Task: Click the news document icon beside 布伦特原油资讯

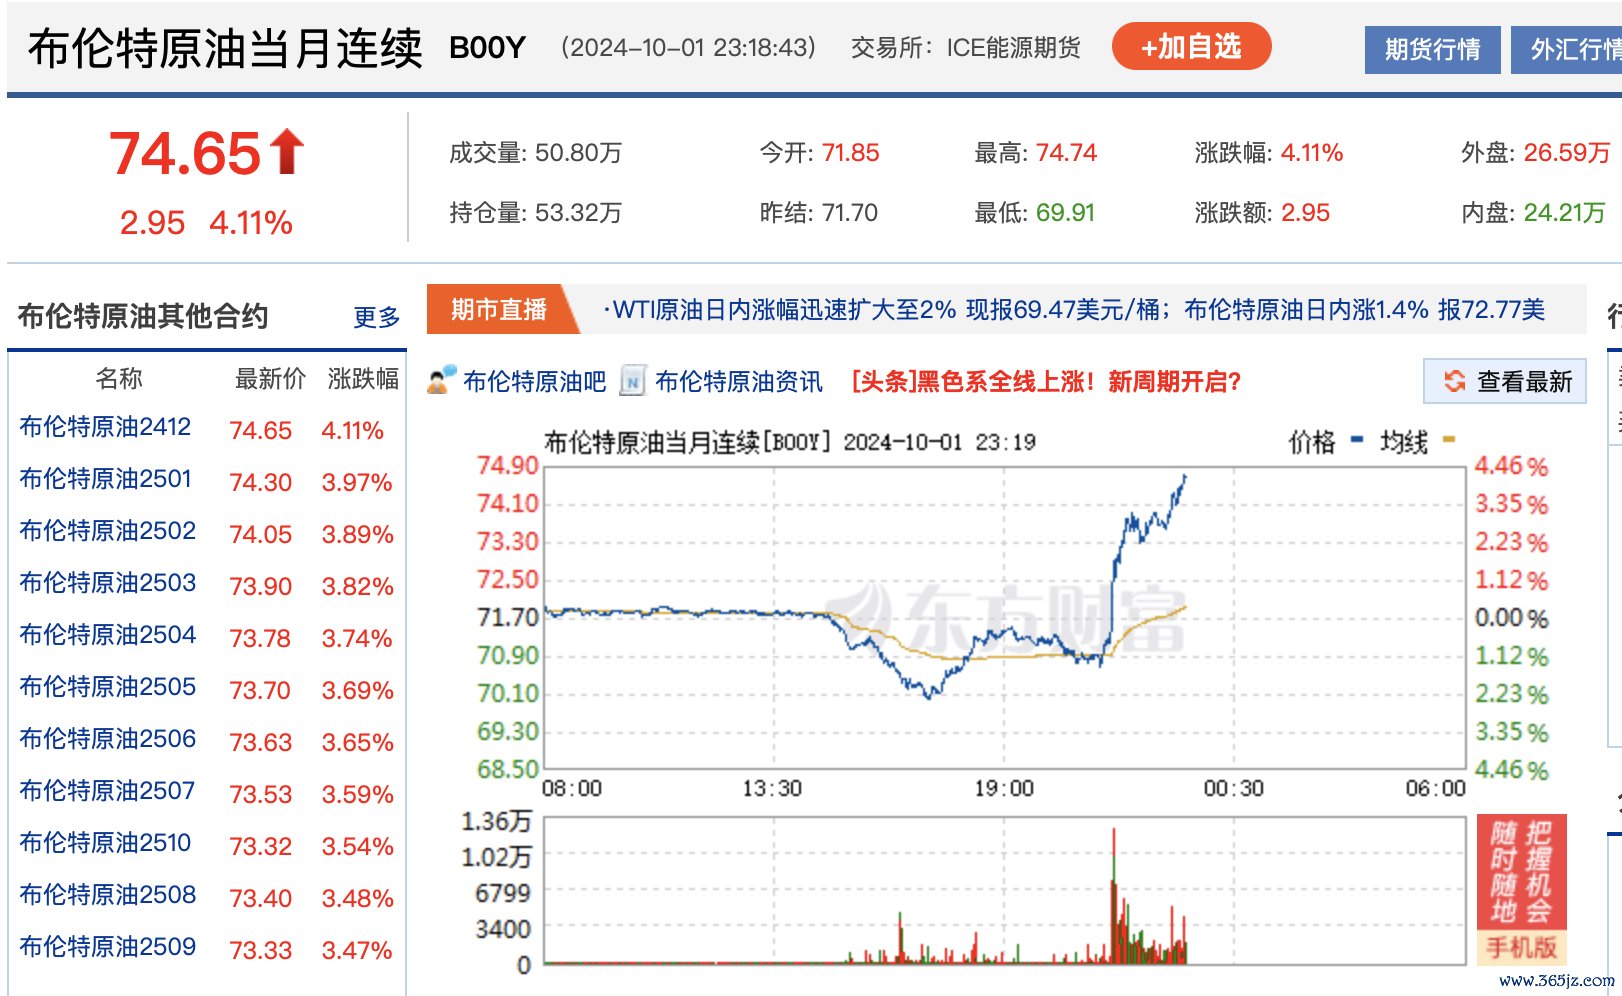Action: (632, 381)
